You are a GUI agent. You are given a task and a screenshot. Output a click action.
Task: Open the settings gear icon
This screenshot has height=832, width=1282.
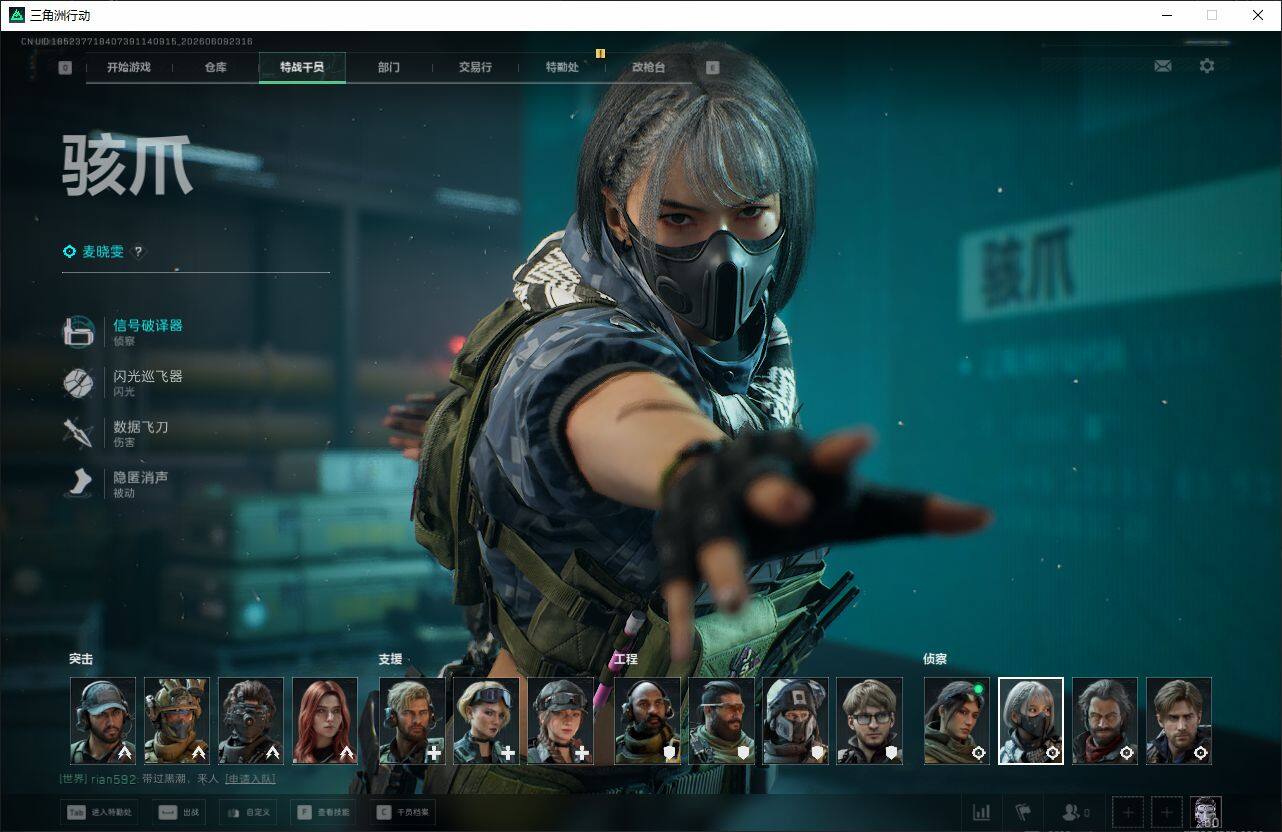(x=1207, y=66)
